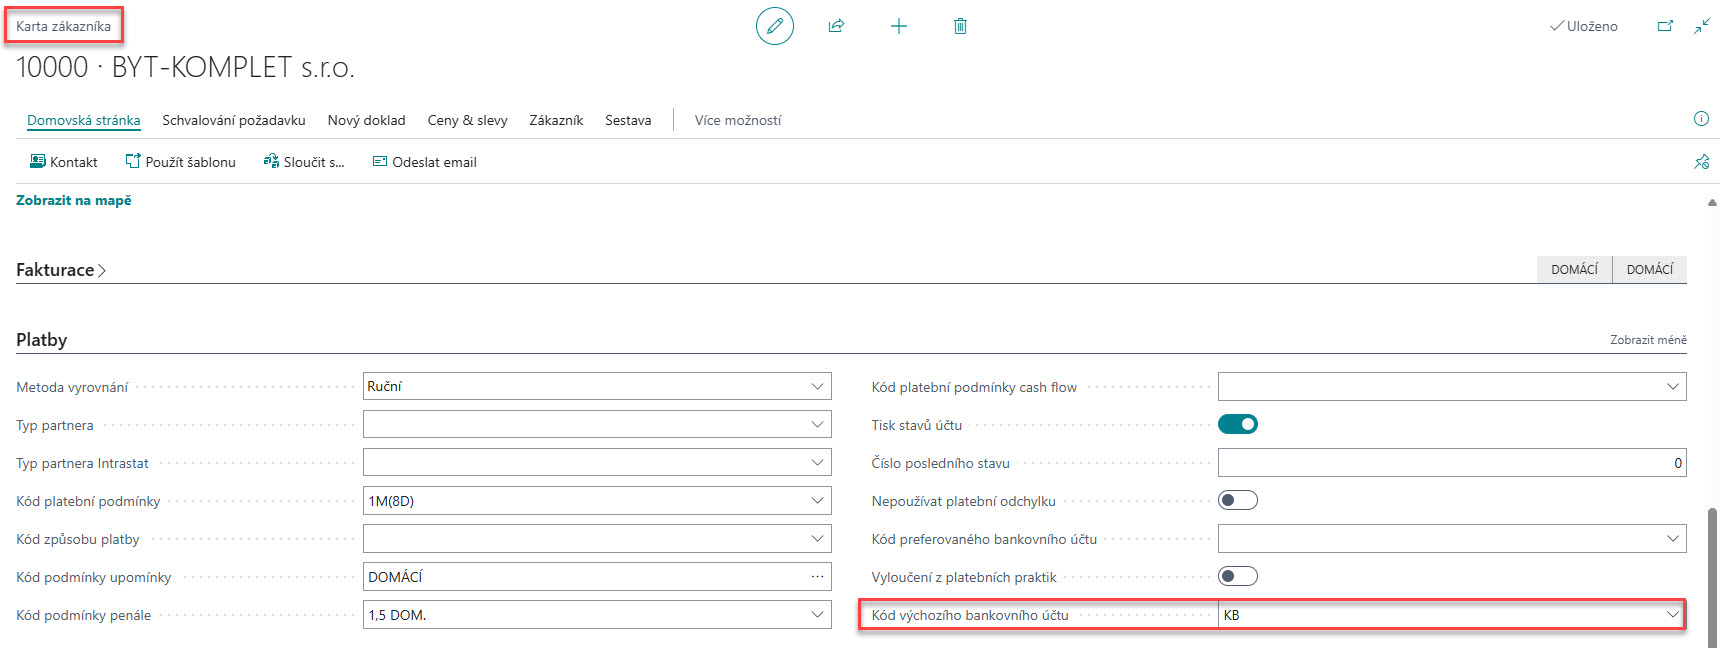Click the share icon
The height and width of the screenshot is (648, 1724).
coord(836,26)
